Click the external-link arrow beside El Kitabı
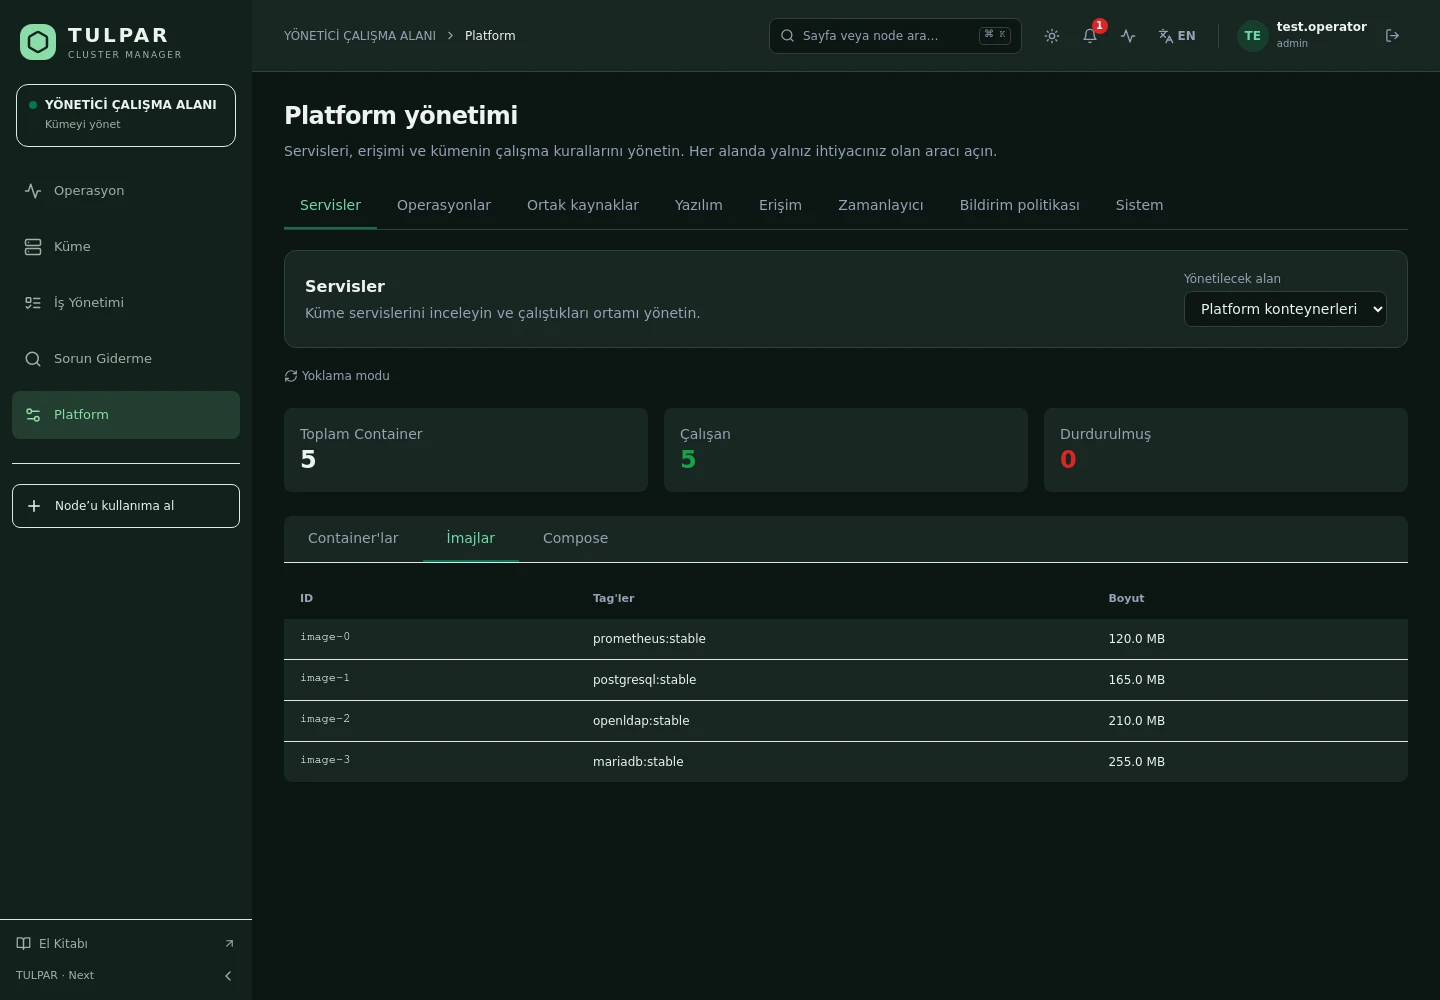The width and height of the screenshot is (1440, 1000). 229,944
